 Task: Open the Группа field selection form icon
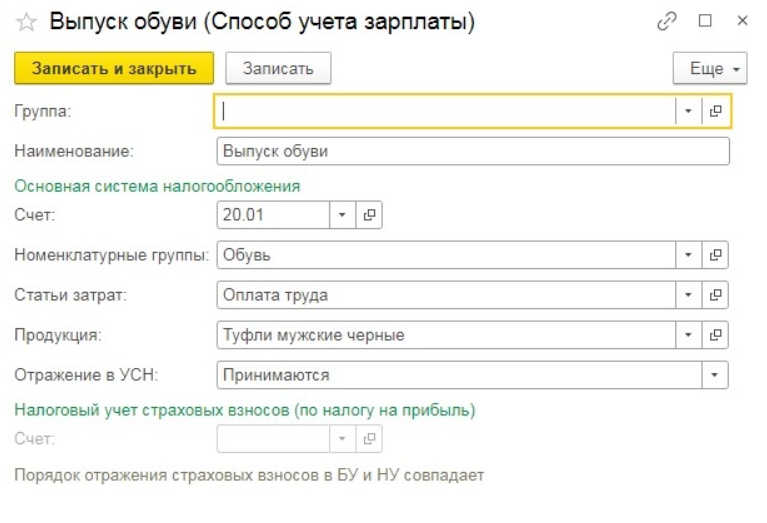click(x=716, y=112)
